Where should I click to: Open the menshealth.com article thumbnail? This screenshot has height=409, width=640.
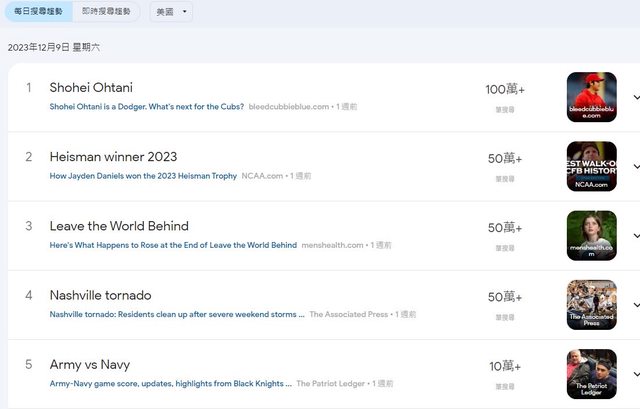[591, 235]
